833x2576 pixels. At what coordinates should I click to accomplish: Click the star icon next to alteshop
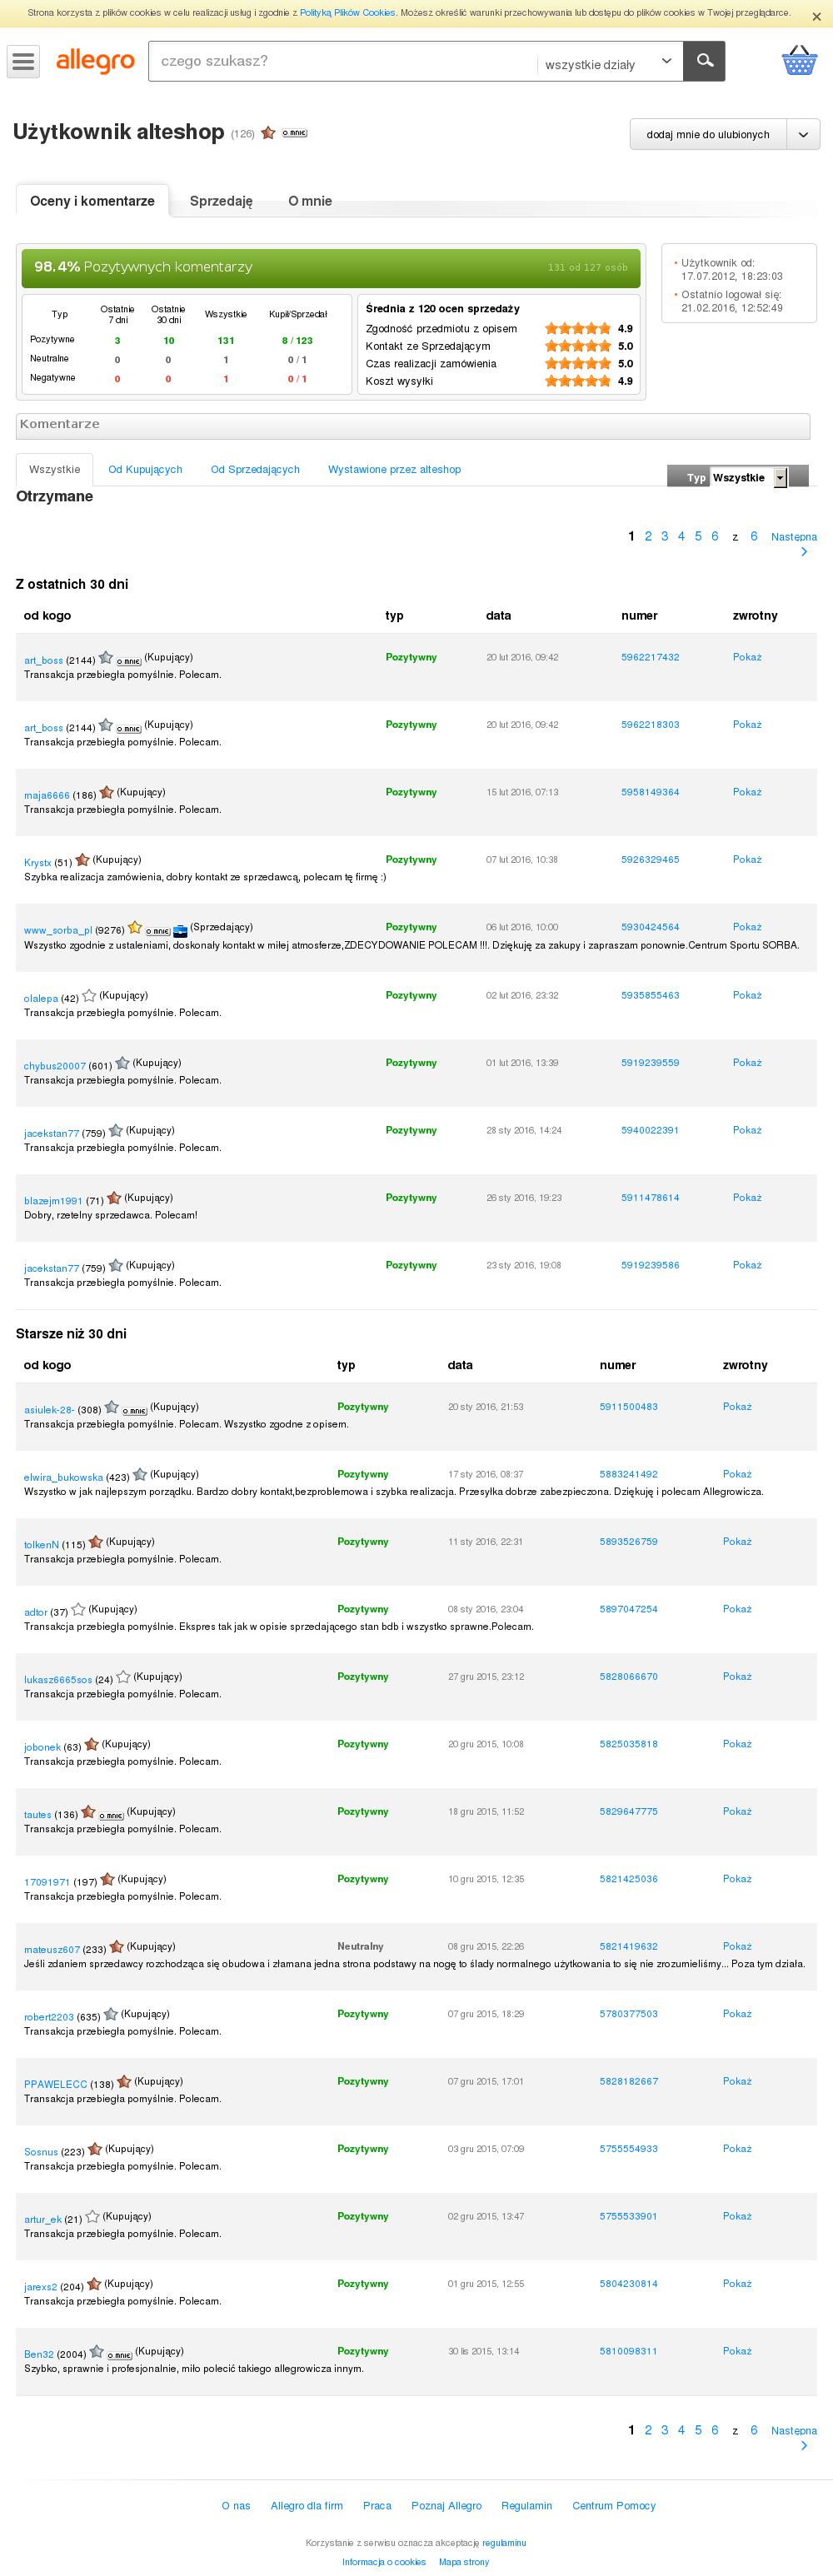tap(268, 133)
